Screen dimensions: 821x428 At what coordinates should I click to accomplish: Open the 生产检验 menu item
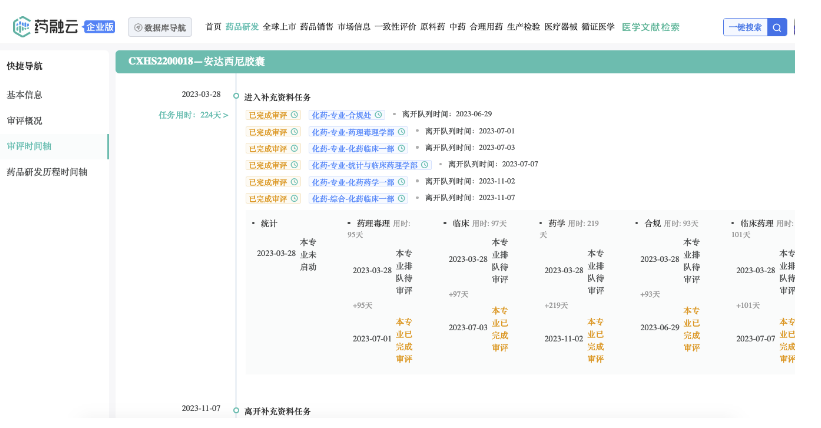(x=523, y=27)
